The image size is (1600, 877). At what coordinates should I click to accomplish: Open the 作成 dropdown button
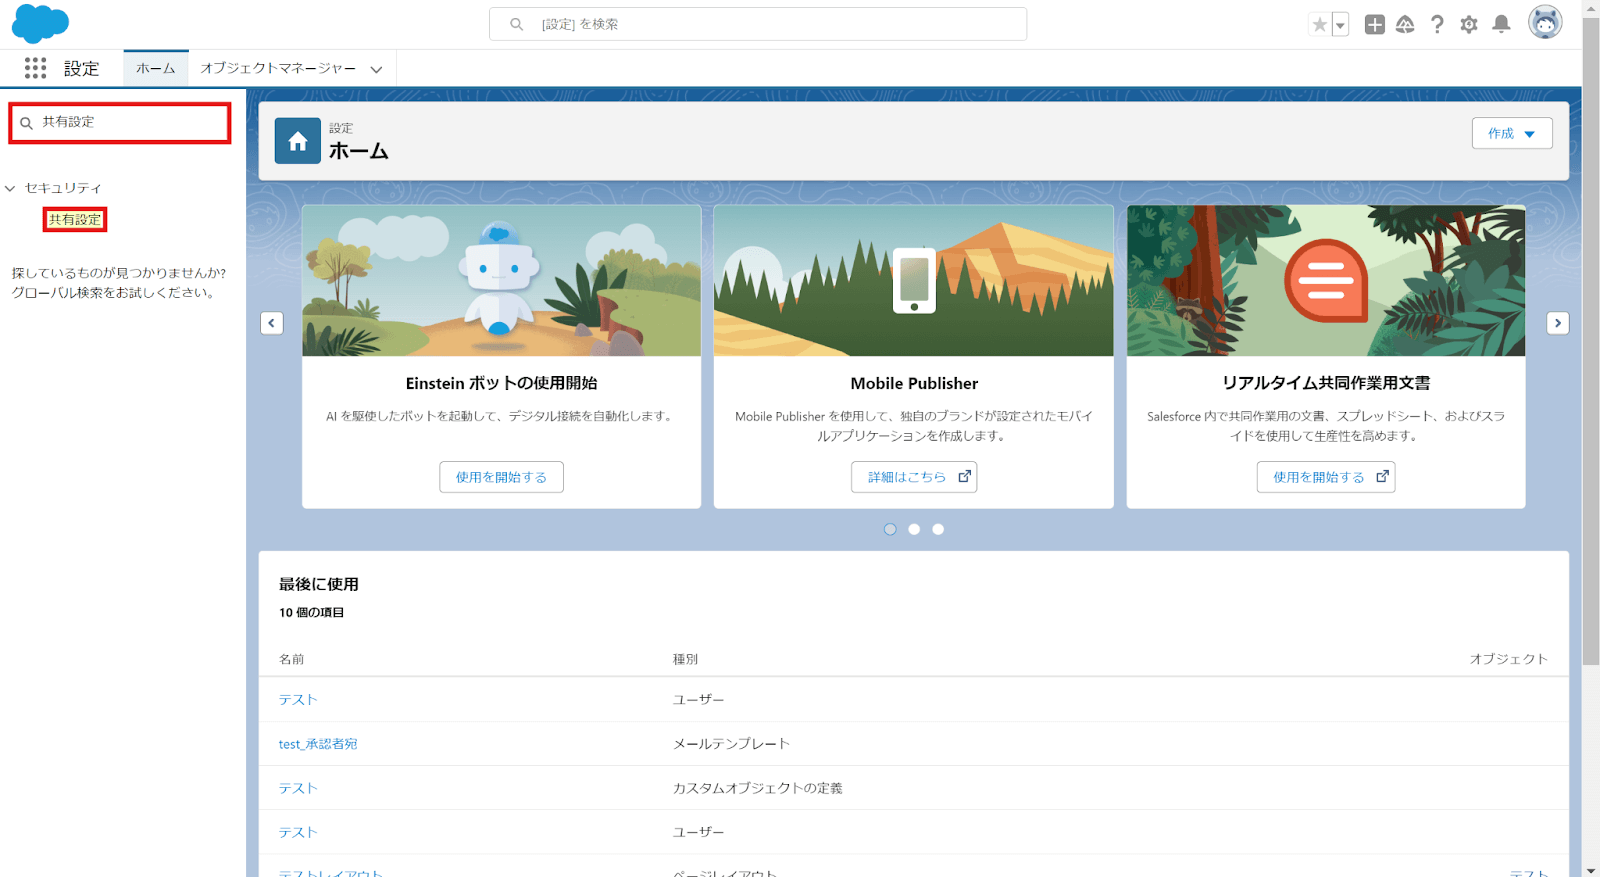(x=1512, y=133)
